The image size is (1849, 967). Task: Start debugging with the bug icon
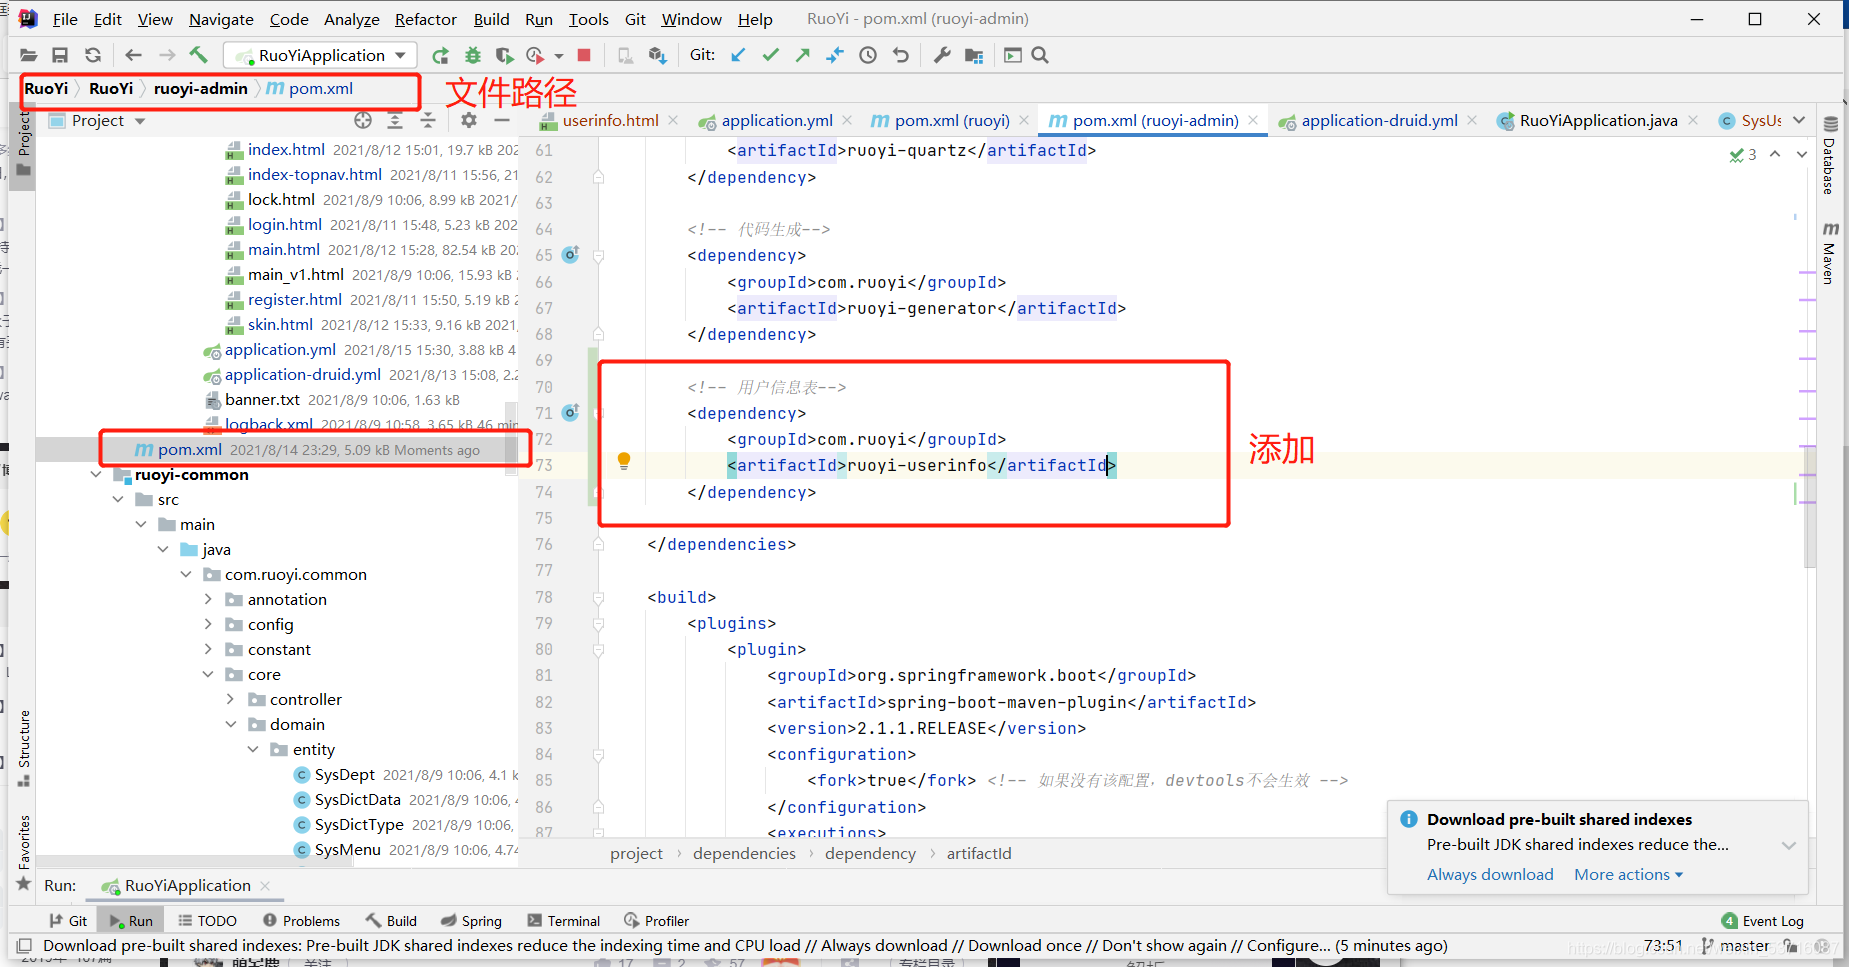click(x=473, y=55)
